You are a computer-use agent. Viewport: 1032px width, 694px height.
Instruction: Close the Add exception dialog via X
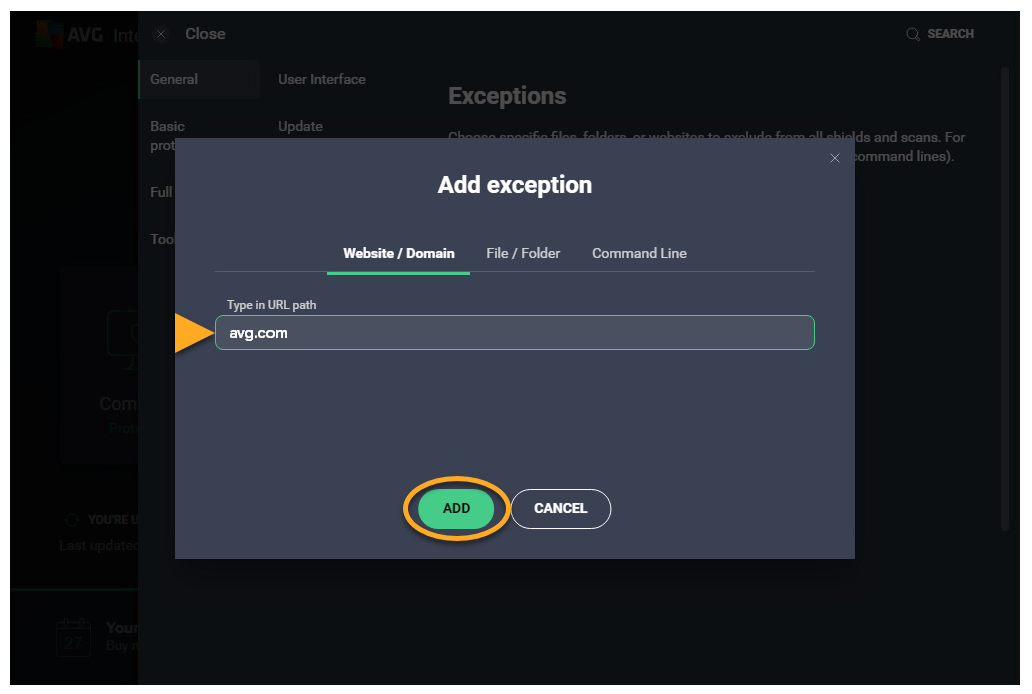835,158
